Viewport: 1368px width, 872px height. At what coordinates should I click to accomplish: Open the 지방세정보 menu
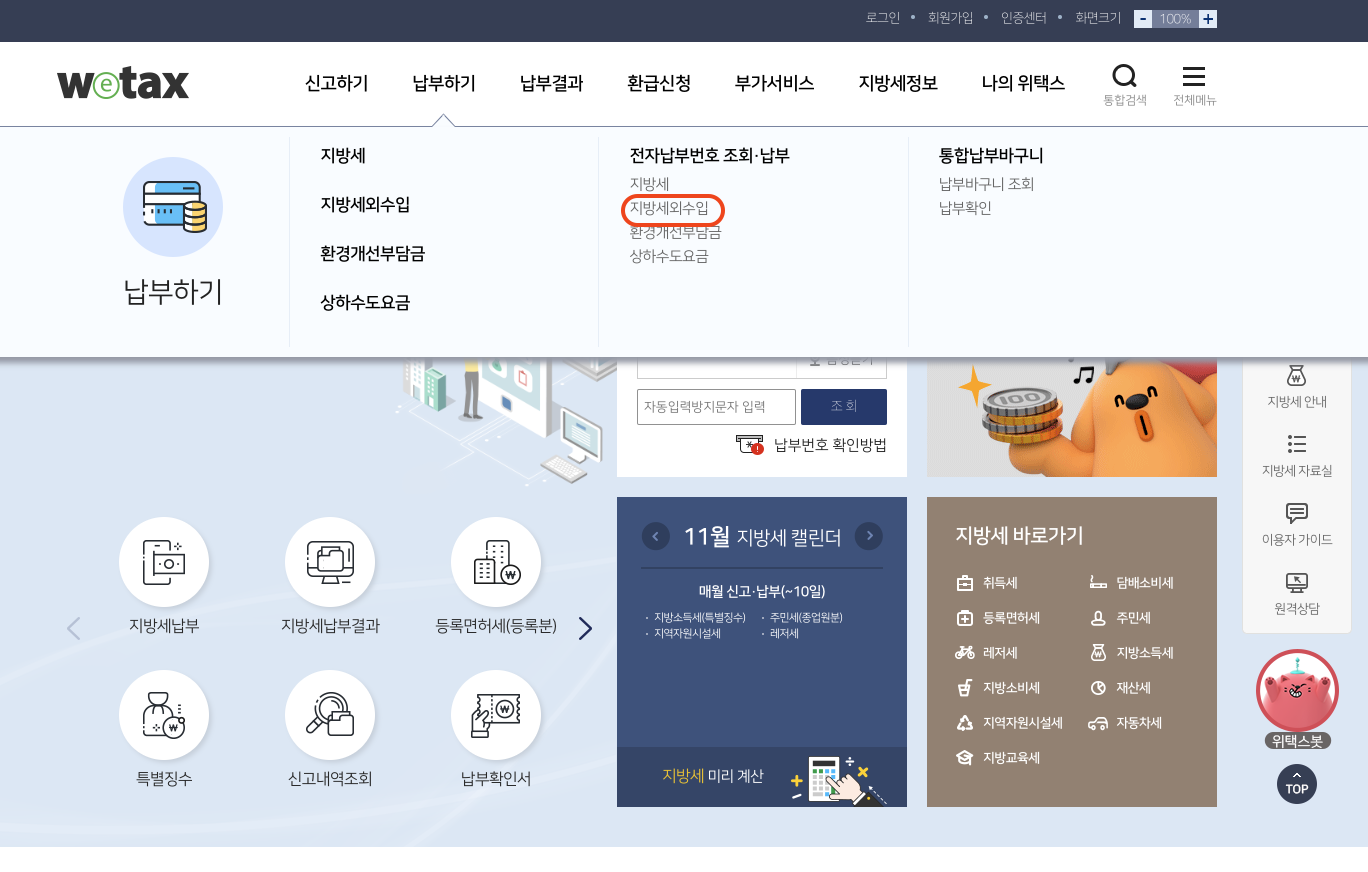click(x=897, y=84)
